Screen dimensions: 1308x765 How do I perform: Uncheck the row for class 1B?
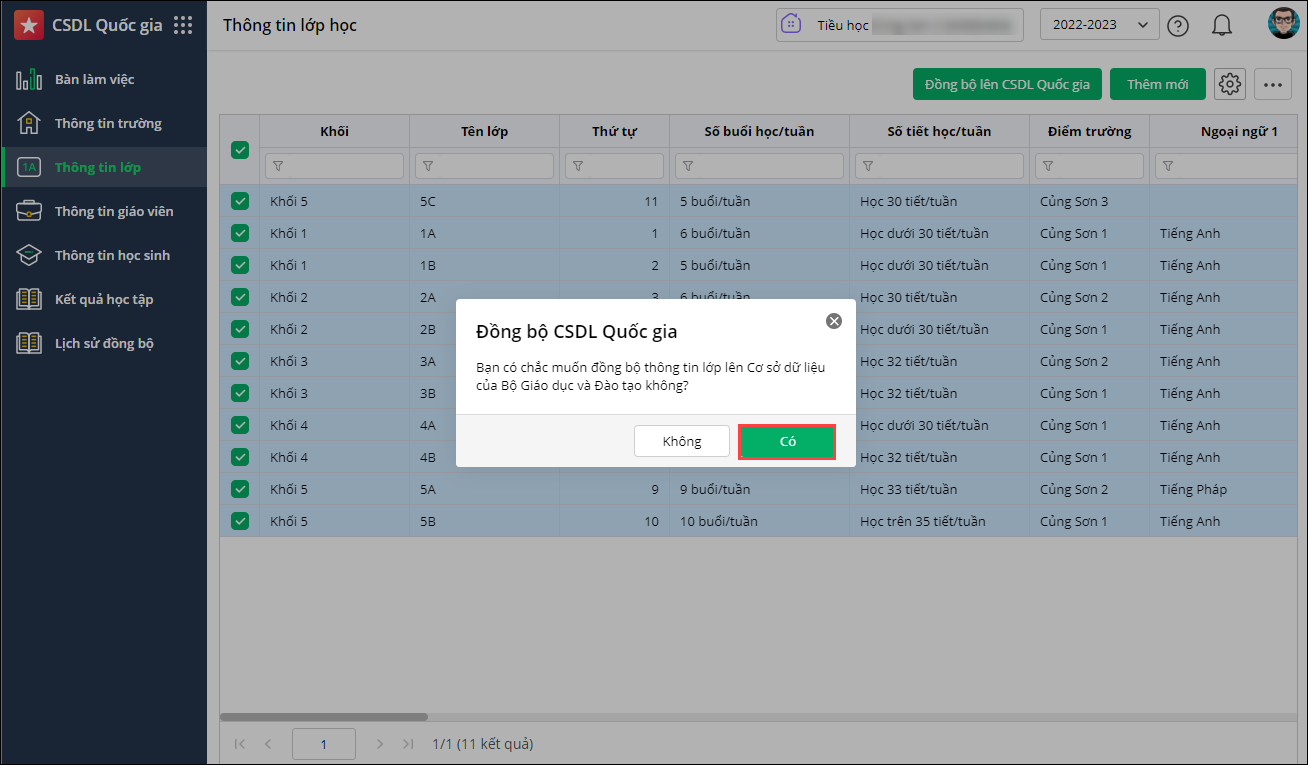click(240, 265)
